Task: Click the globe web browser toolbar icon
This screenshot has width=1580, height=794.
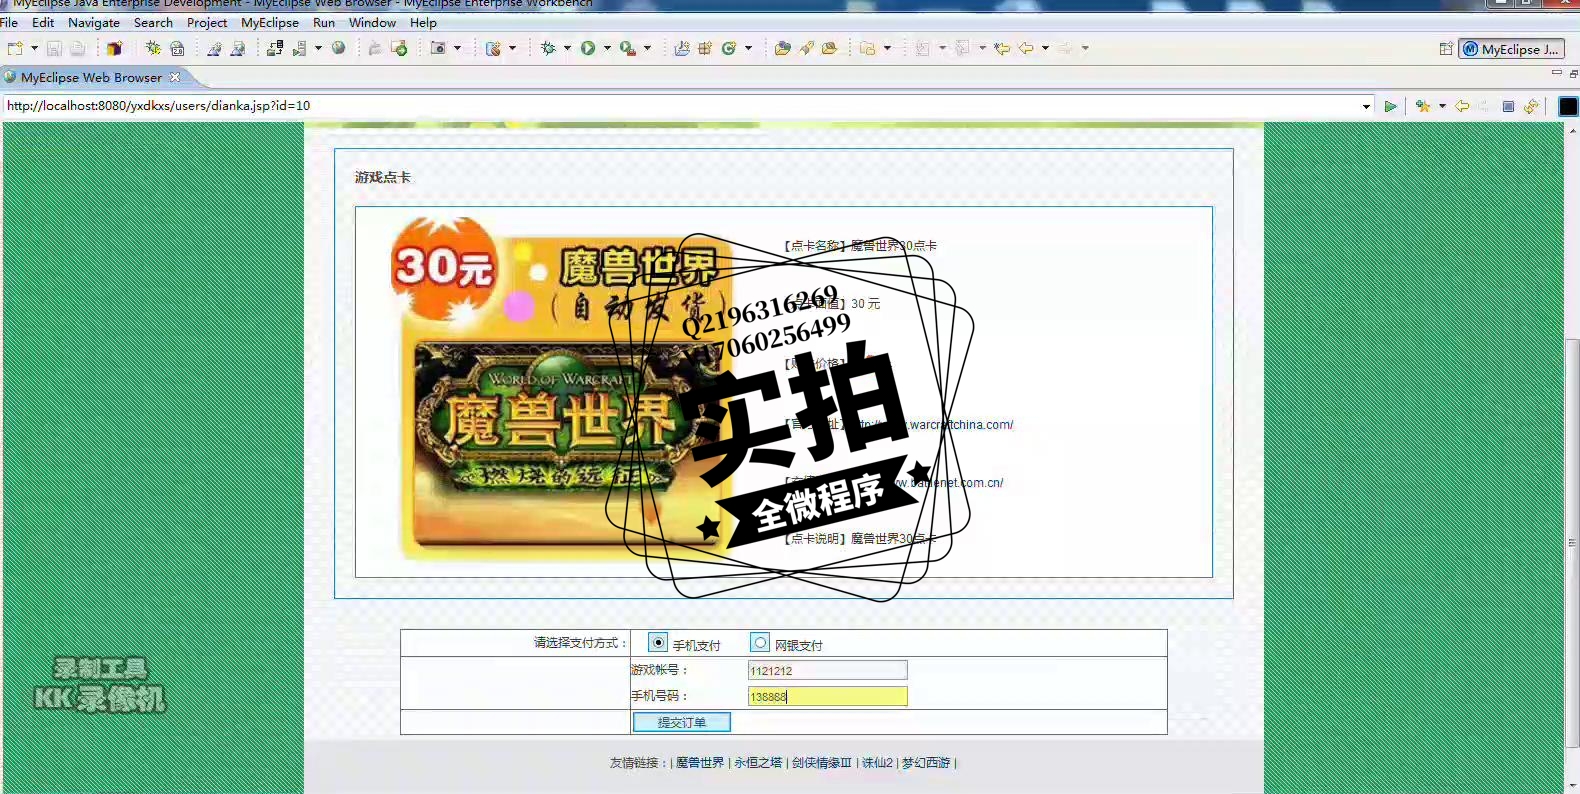Action: (339, 48)
